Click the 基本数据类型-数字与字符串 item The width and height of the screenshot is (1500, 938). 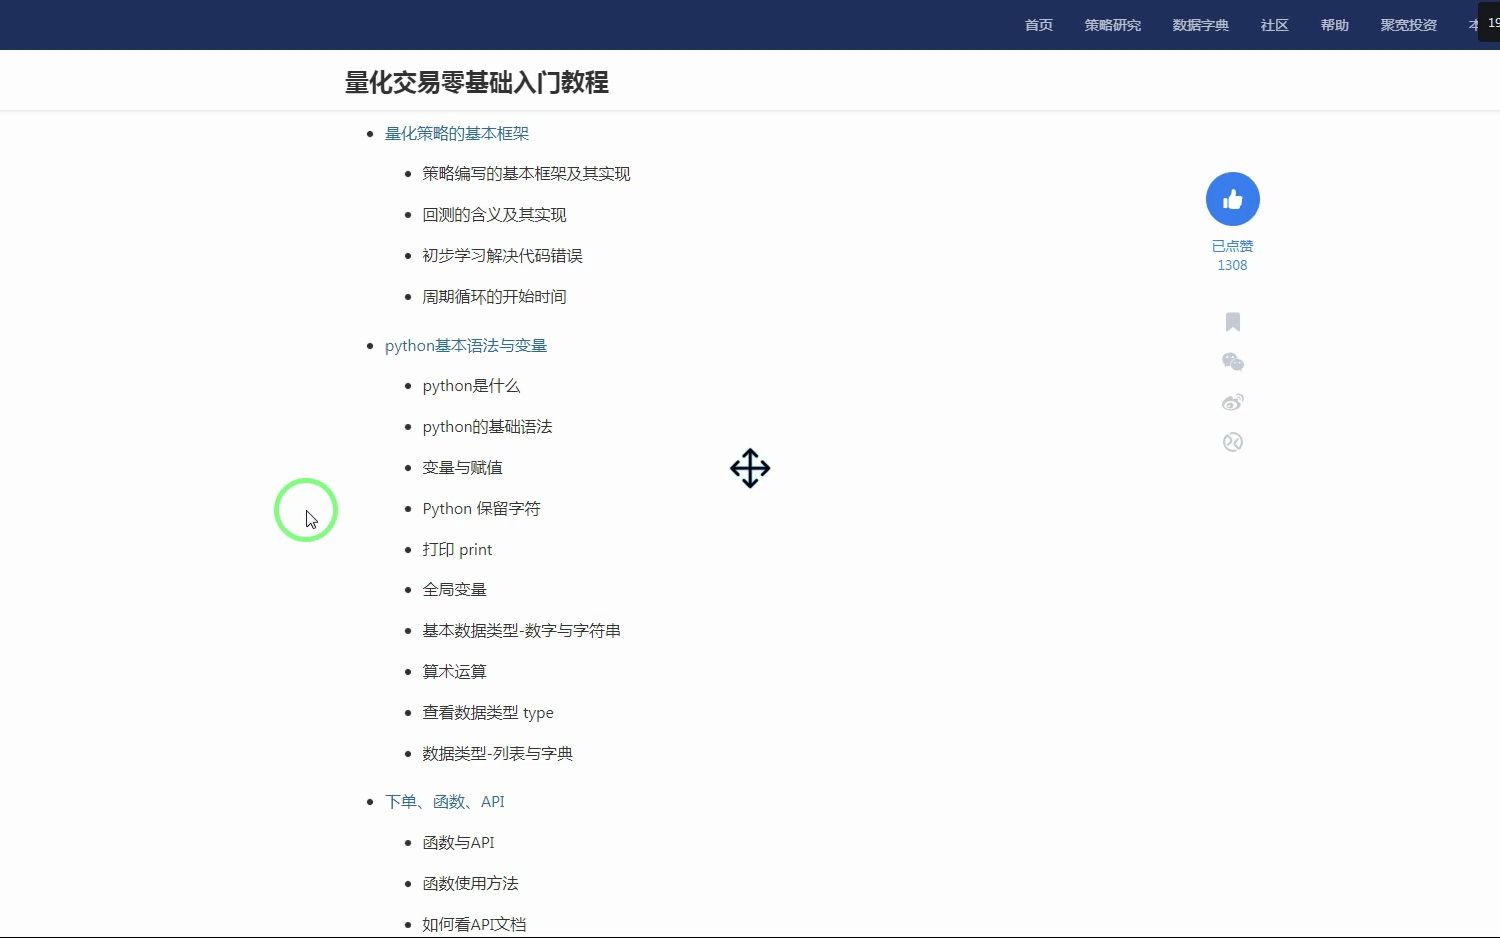pyautogui.click(x=521, y=630)
